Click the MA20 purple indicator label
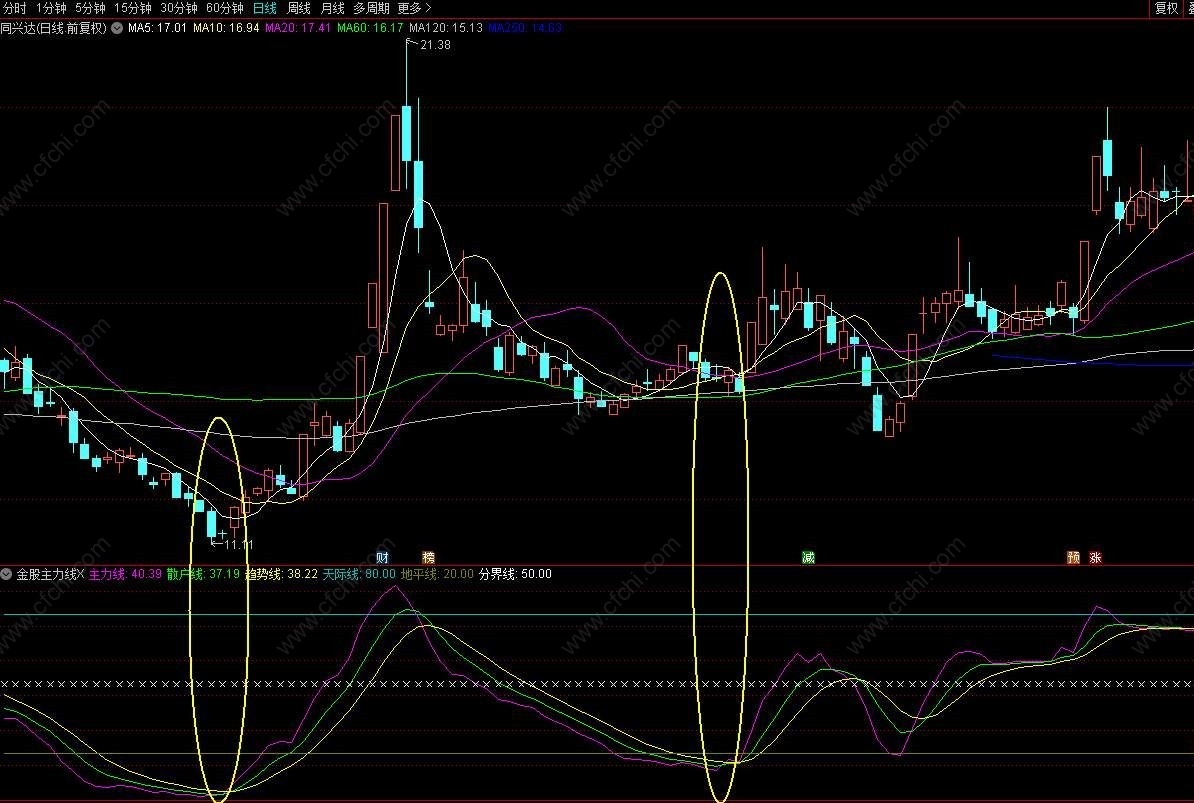 point(298,28)
